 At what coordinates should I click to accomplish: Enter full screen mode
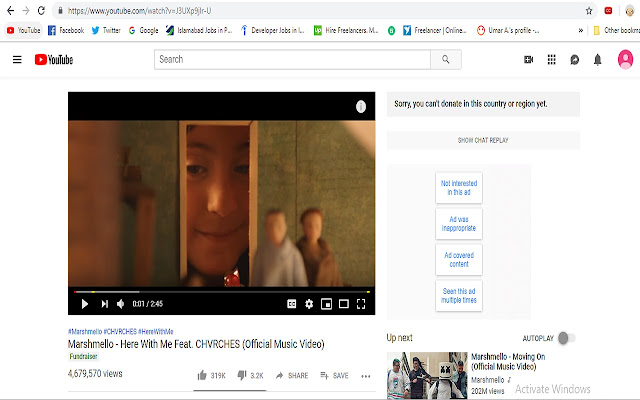pos(361,304)
